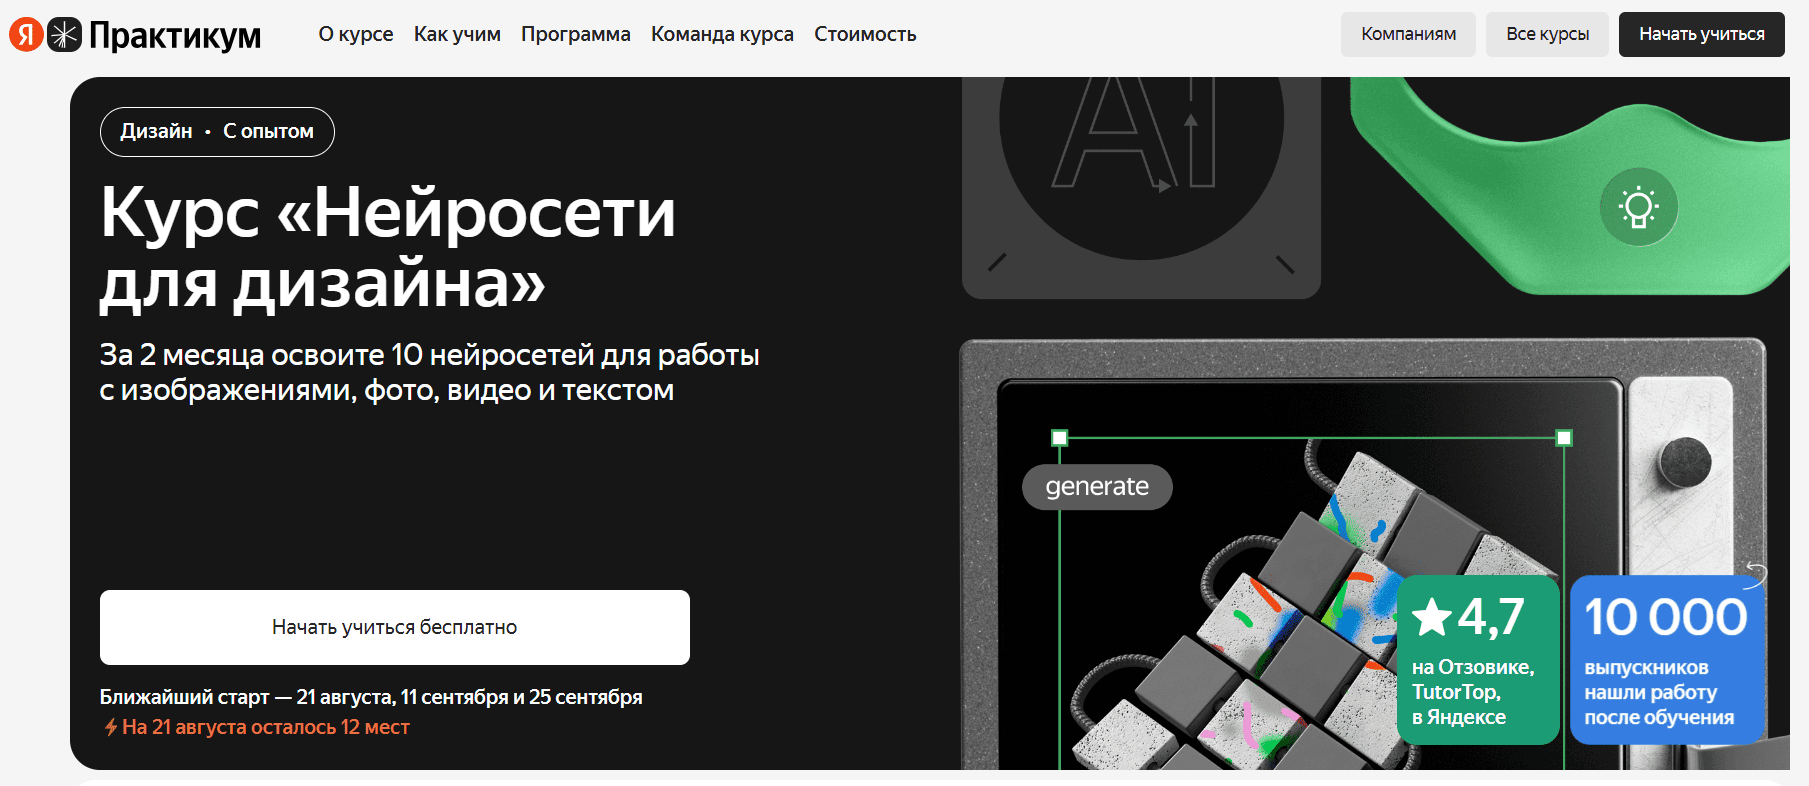
Task: Click the orange lightning bolt icon
Action: tap(111, 727)
